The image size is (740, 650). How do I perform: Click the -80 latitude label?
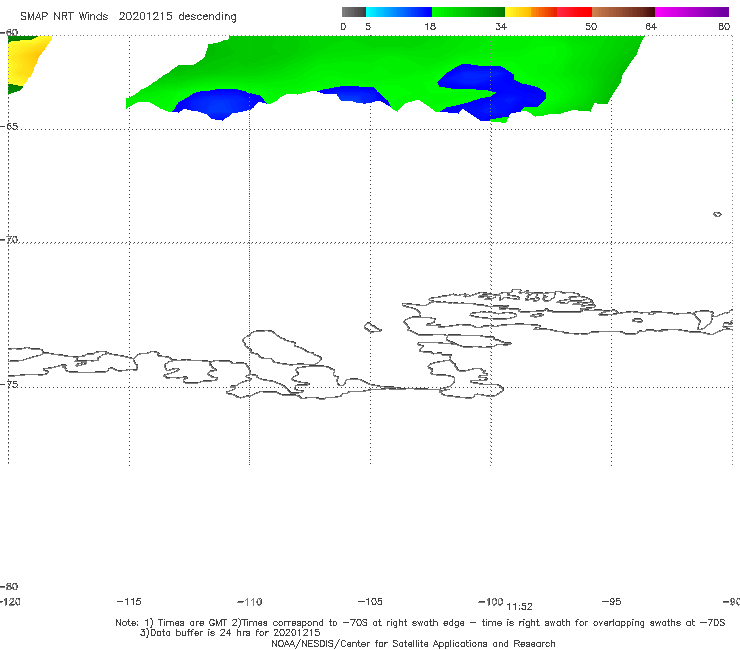(x=9, y=586)
